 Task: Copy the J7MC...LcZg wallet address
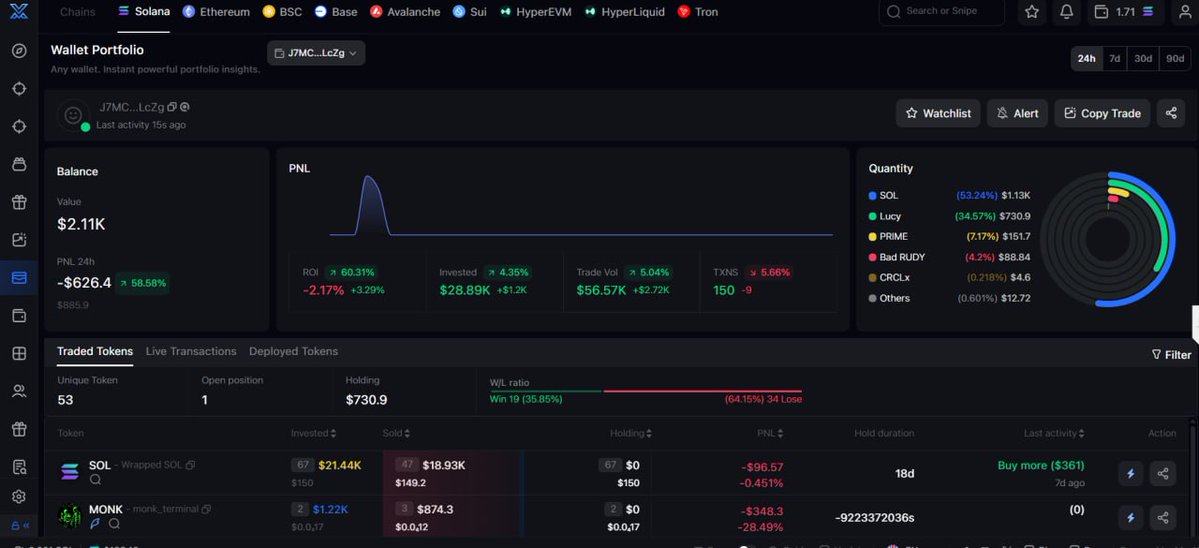click(171, 107)
